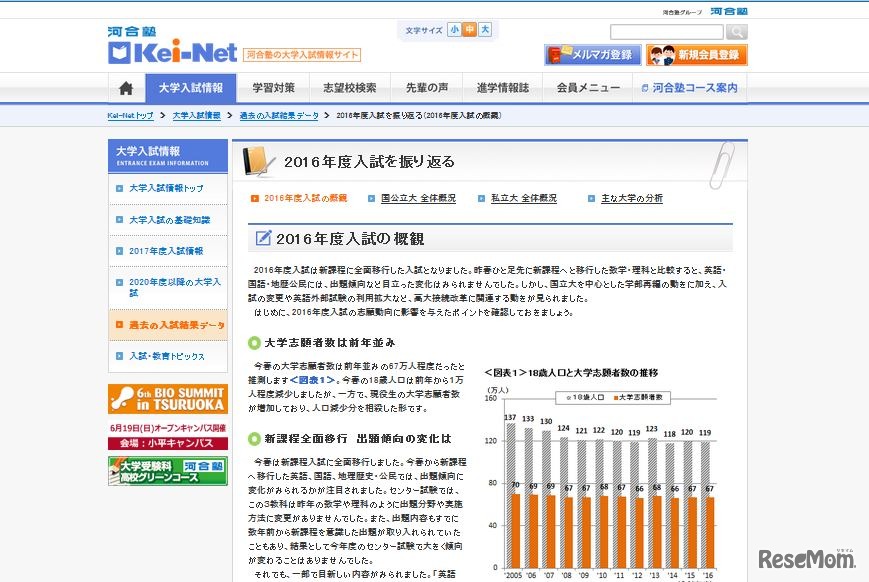This screenshot has height=582, width=869.
Task: Click 2020年度以降の大学入試 in sidebar
Action: (173, 288)
